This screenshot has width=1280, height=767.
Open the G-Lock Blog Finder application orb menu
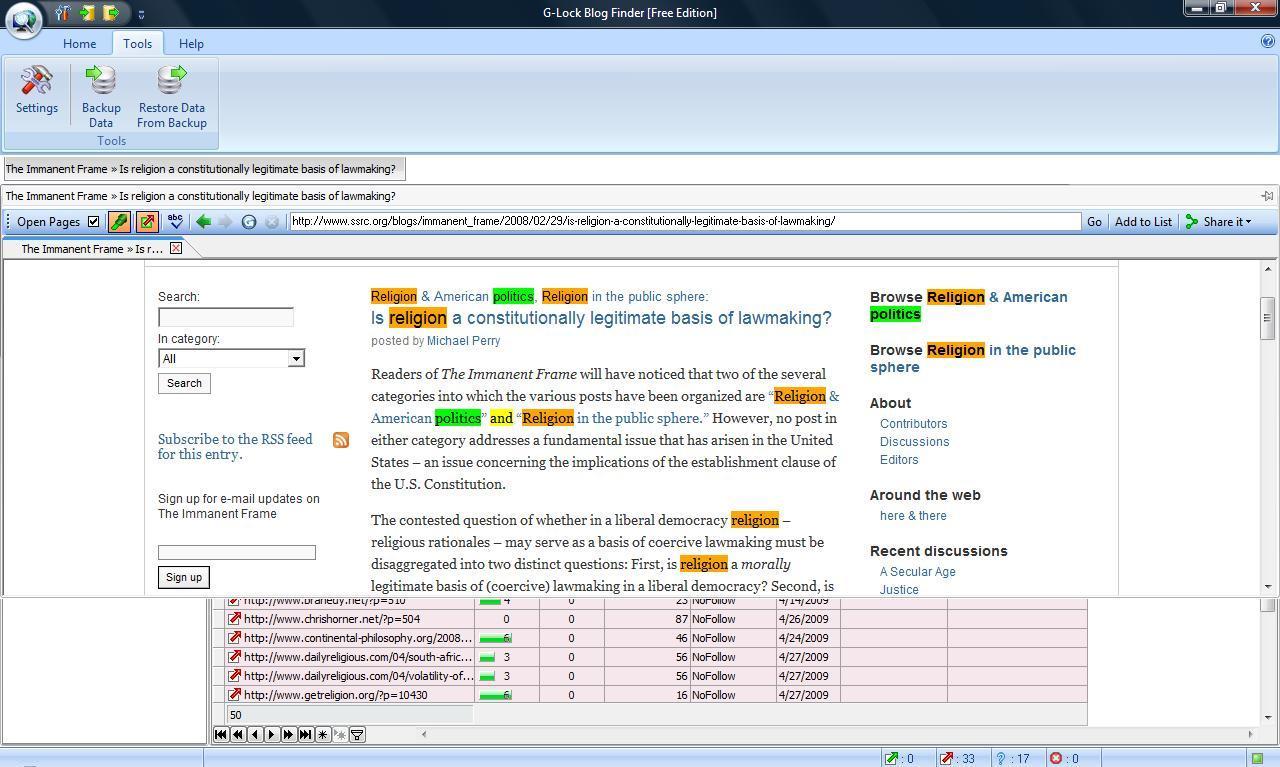tap(23, 19)
